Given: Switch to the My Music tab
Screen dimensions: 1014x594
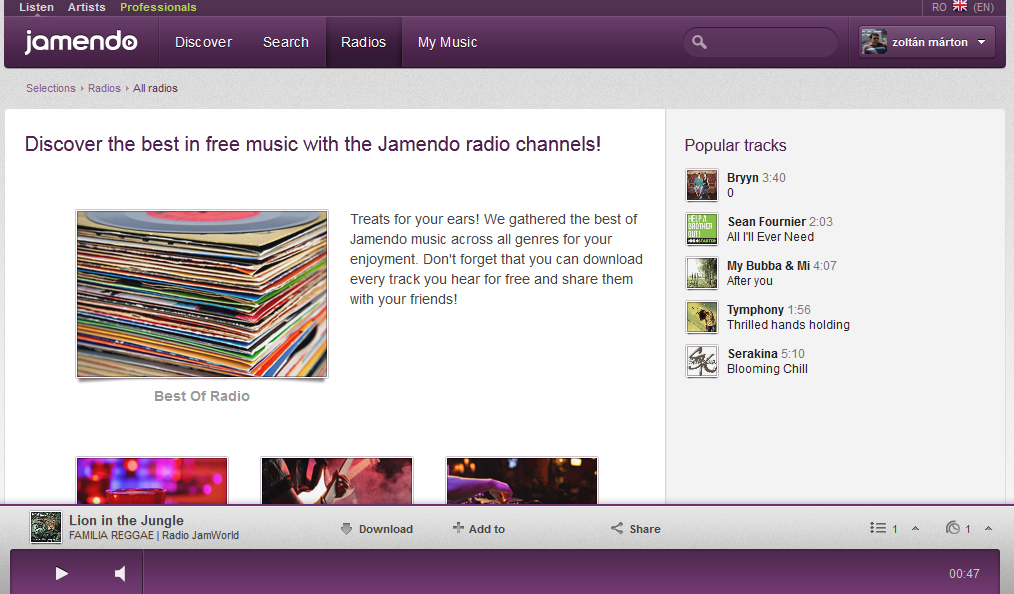Looking at the screenshot, I should click(447, 42).
